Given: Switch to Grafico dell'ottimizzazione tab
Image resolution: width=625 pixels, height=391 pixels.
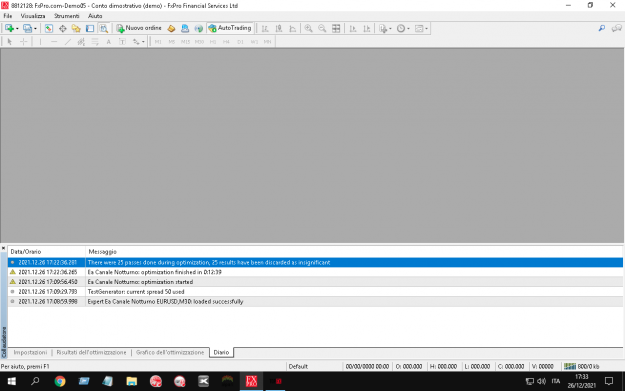Looking at the screenshot, I should tap(170, 352).
